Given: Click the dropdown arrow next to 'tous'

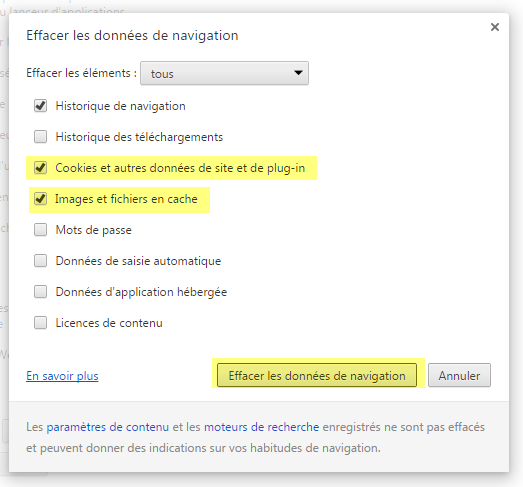Looking at the screenshot, I should (298, 72).
